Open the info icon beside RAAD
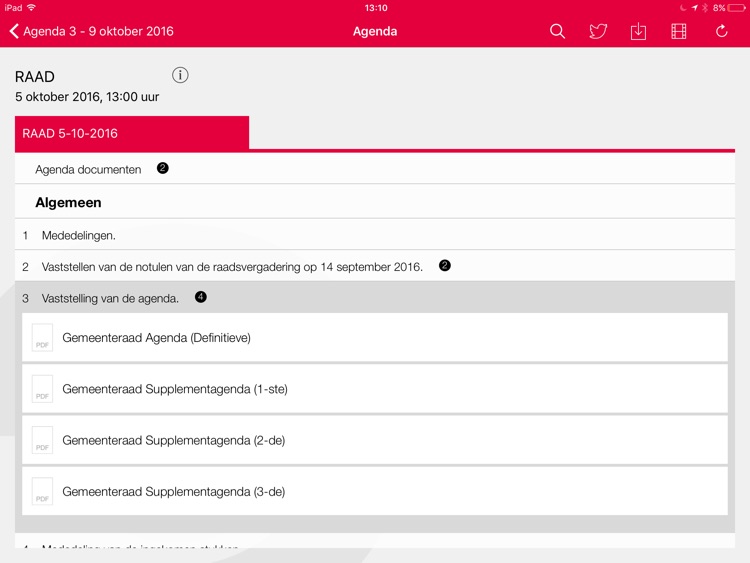The image size is (750, 563). point(180,75)
